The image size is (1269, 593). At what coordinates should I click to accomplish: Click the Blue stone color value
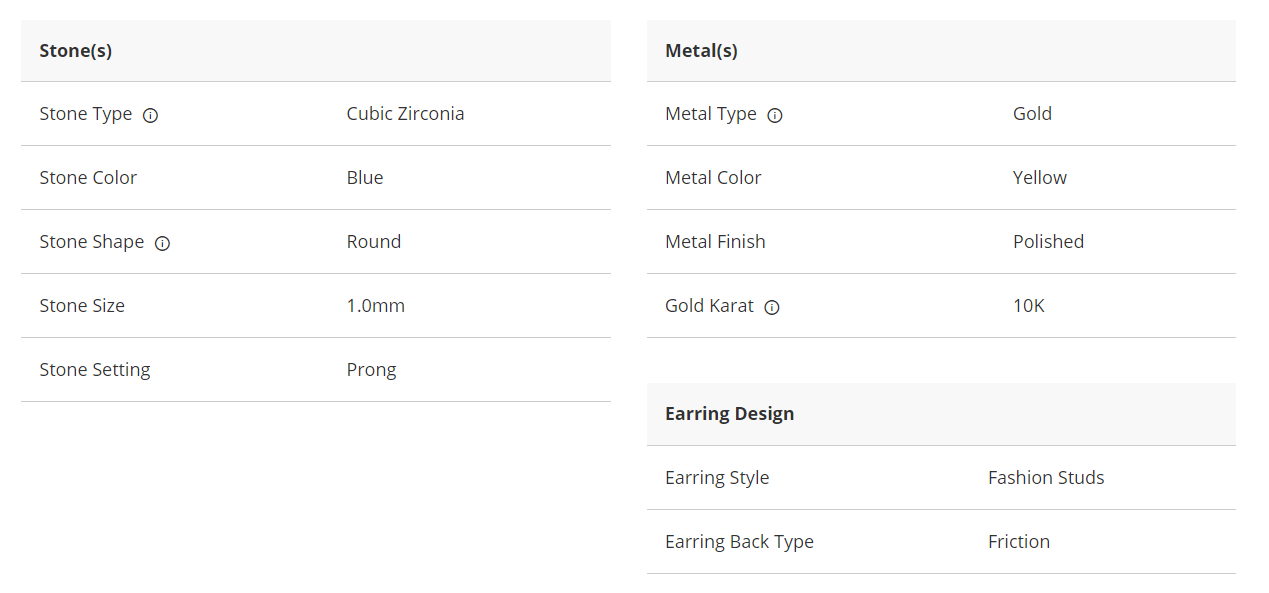coord(365,177)
